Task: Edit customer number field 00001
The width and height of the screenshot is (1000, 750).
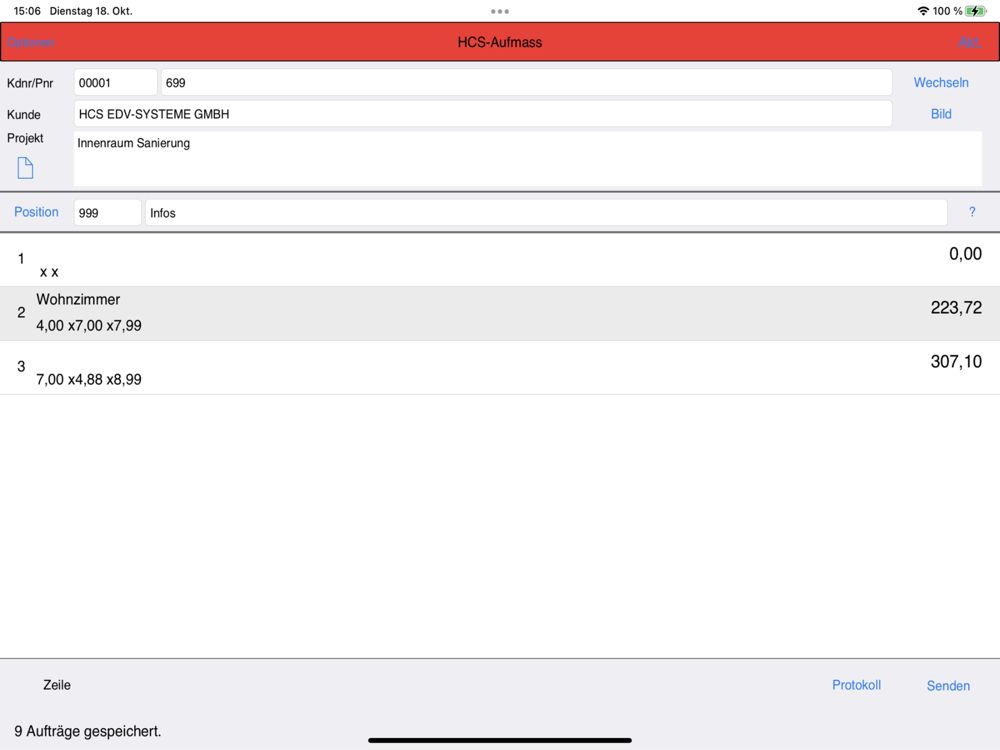Action: (x=115, y=83)
